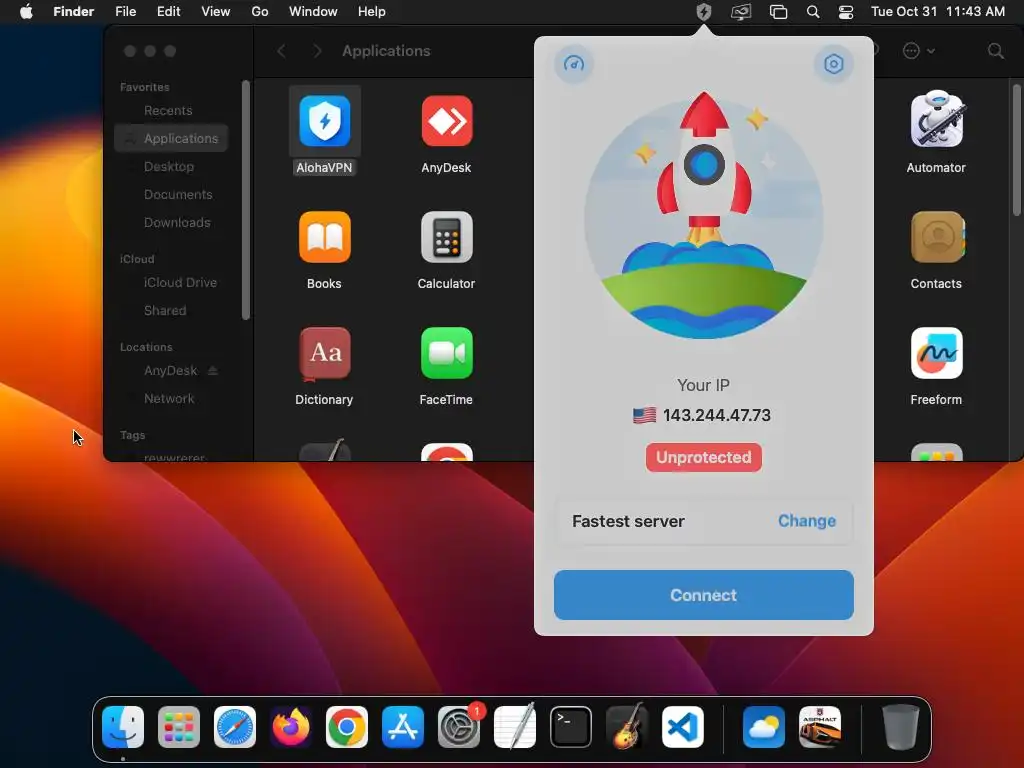The image size is (1024, 768).
Task: Launch Google Chrome from the Dock
Action: pyautogui.click(x=347, y=727)
